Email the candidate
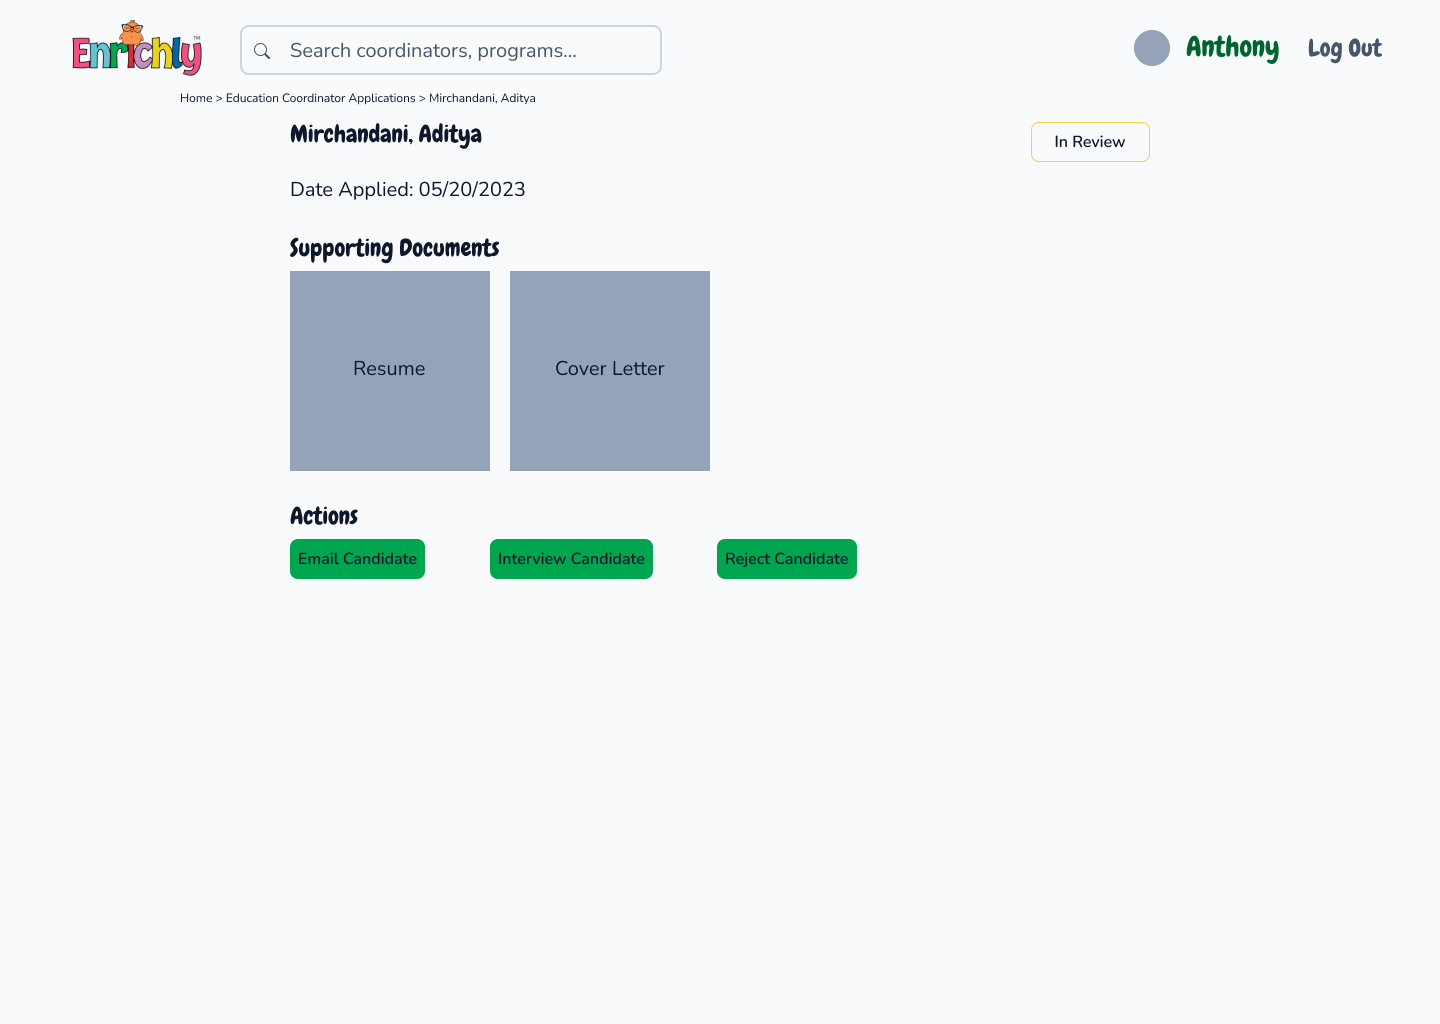This screenshot has height=1024, width=1440. point(357,559)
